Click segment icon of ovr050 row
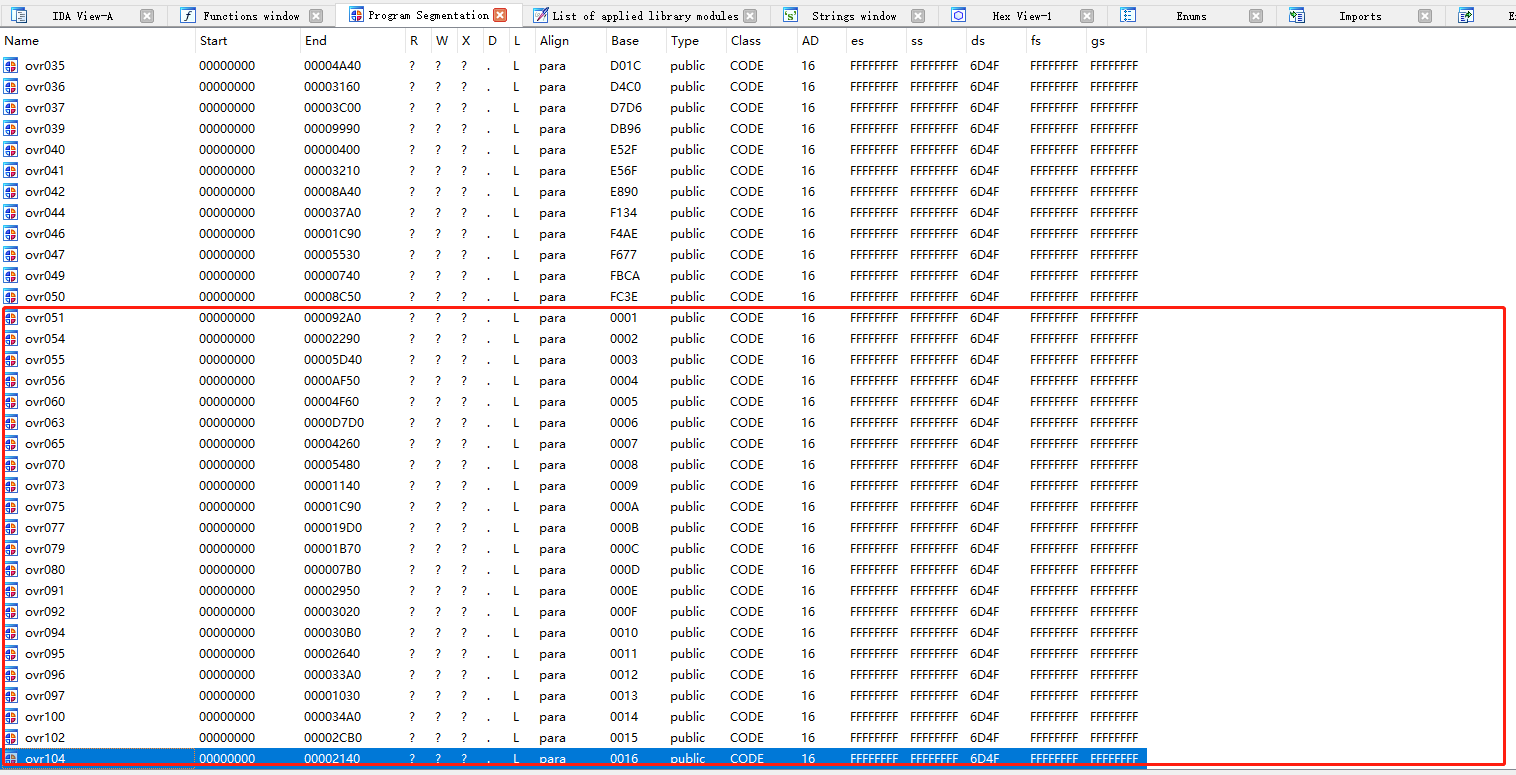 tap(11, 297)
